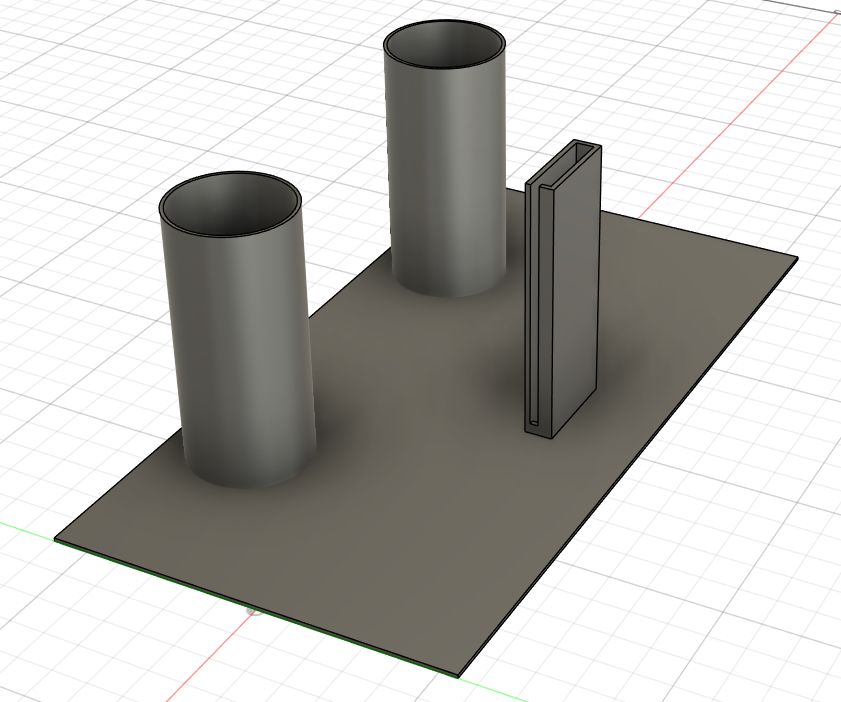
Task: Select the green axis line at far left
Action: [x=25, y=531]
